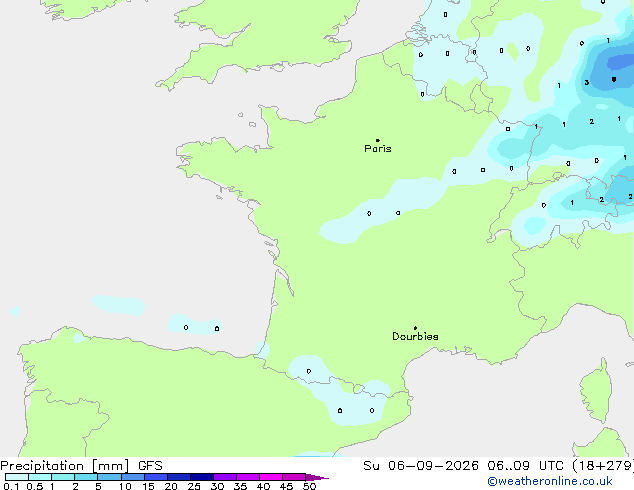This screenshot has width=634, height=490.
Task: Select the Dourbies location dot marker
Action: (415, 328)
